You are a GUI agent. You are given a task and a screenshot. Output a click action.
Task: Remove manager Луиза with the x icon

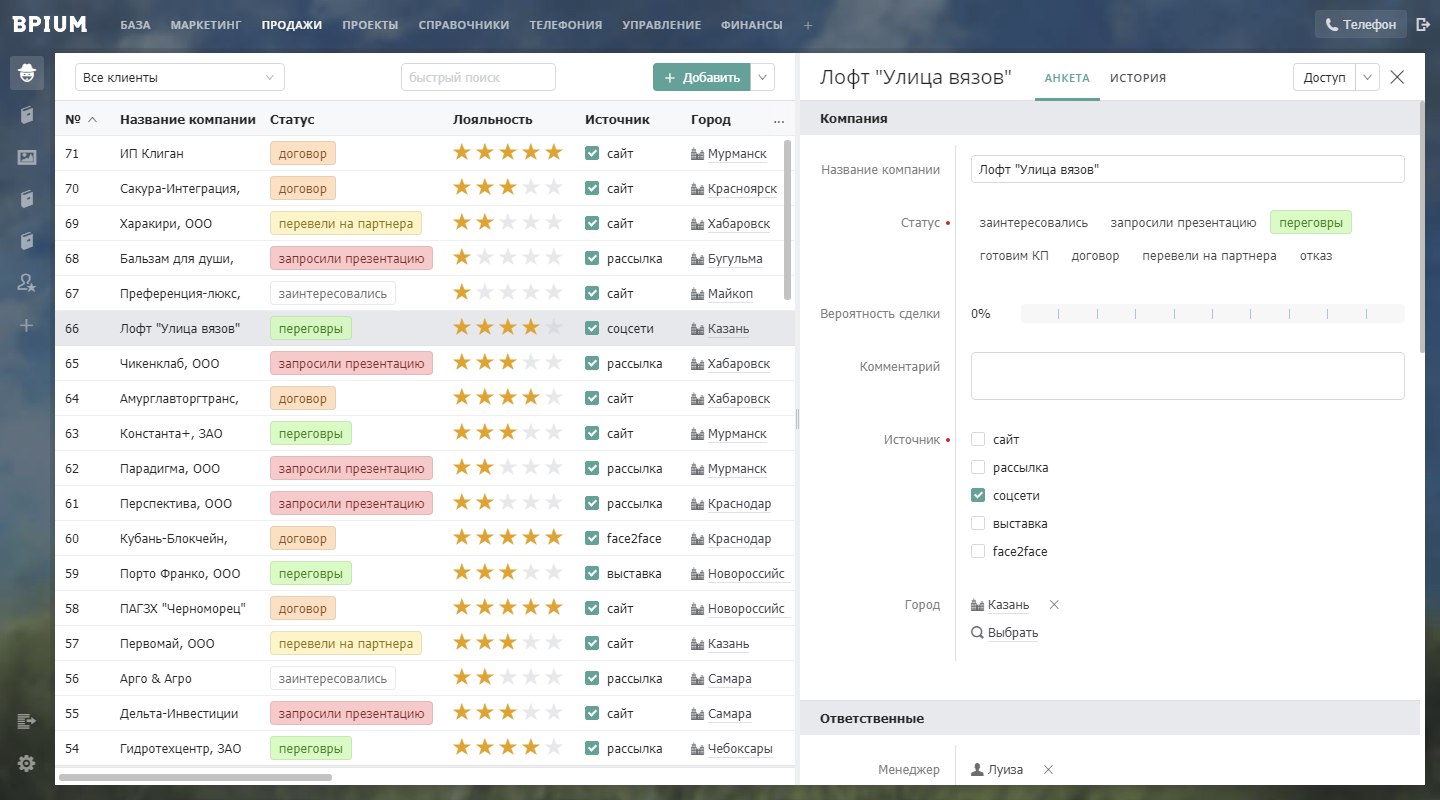pos(1048,770)
